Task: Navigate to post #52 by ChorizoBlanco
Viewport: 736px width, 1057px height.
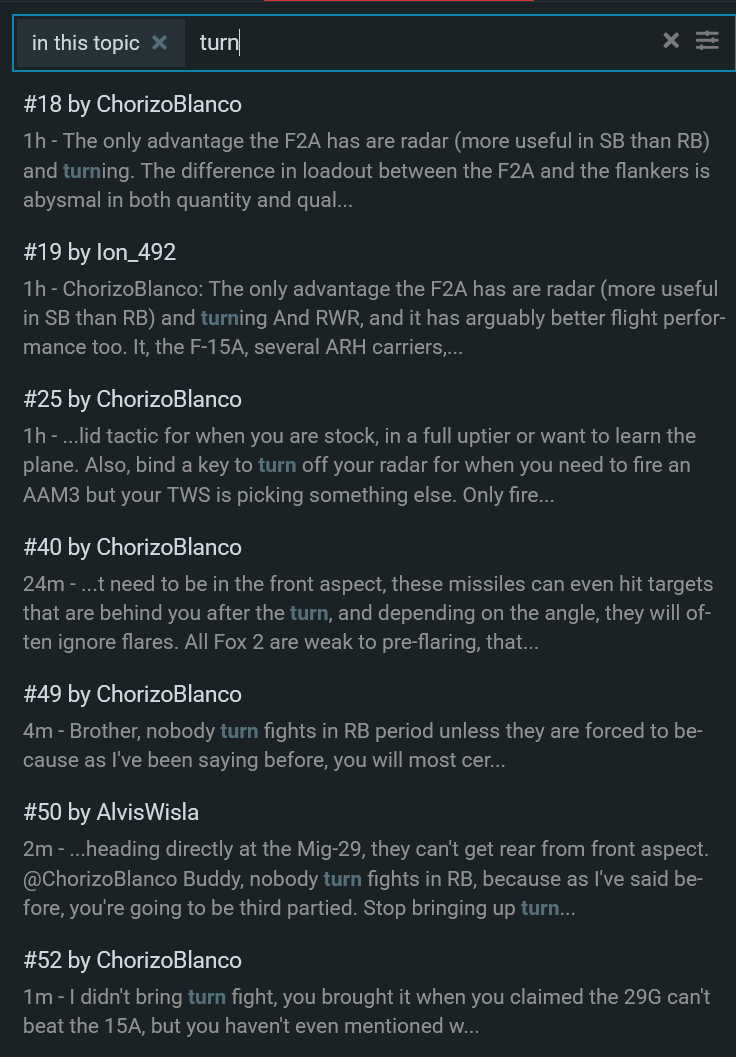Action: click(132, 960)
